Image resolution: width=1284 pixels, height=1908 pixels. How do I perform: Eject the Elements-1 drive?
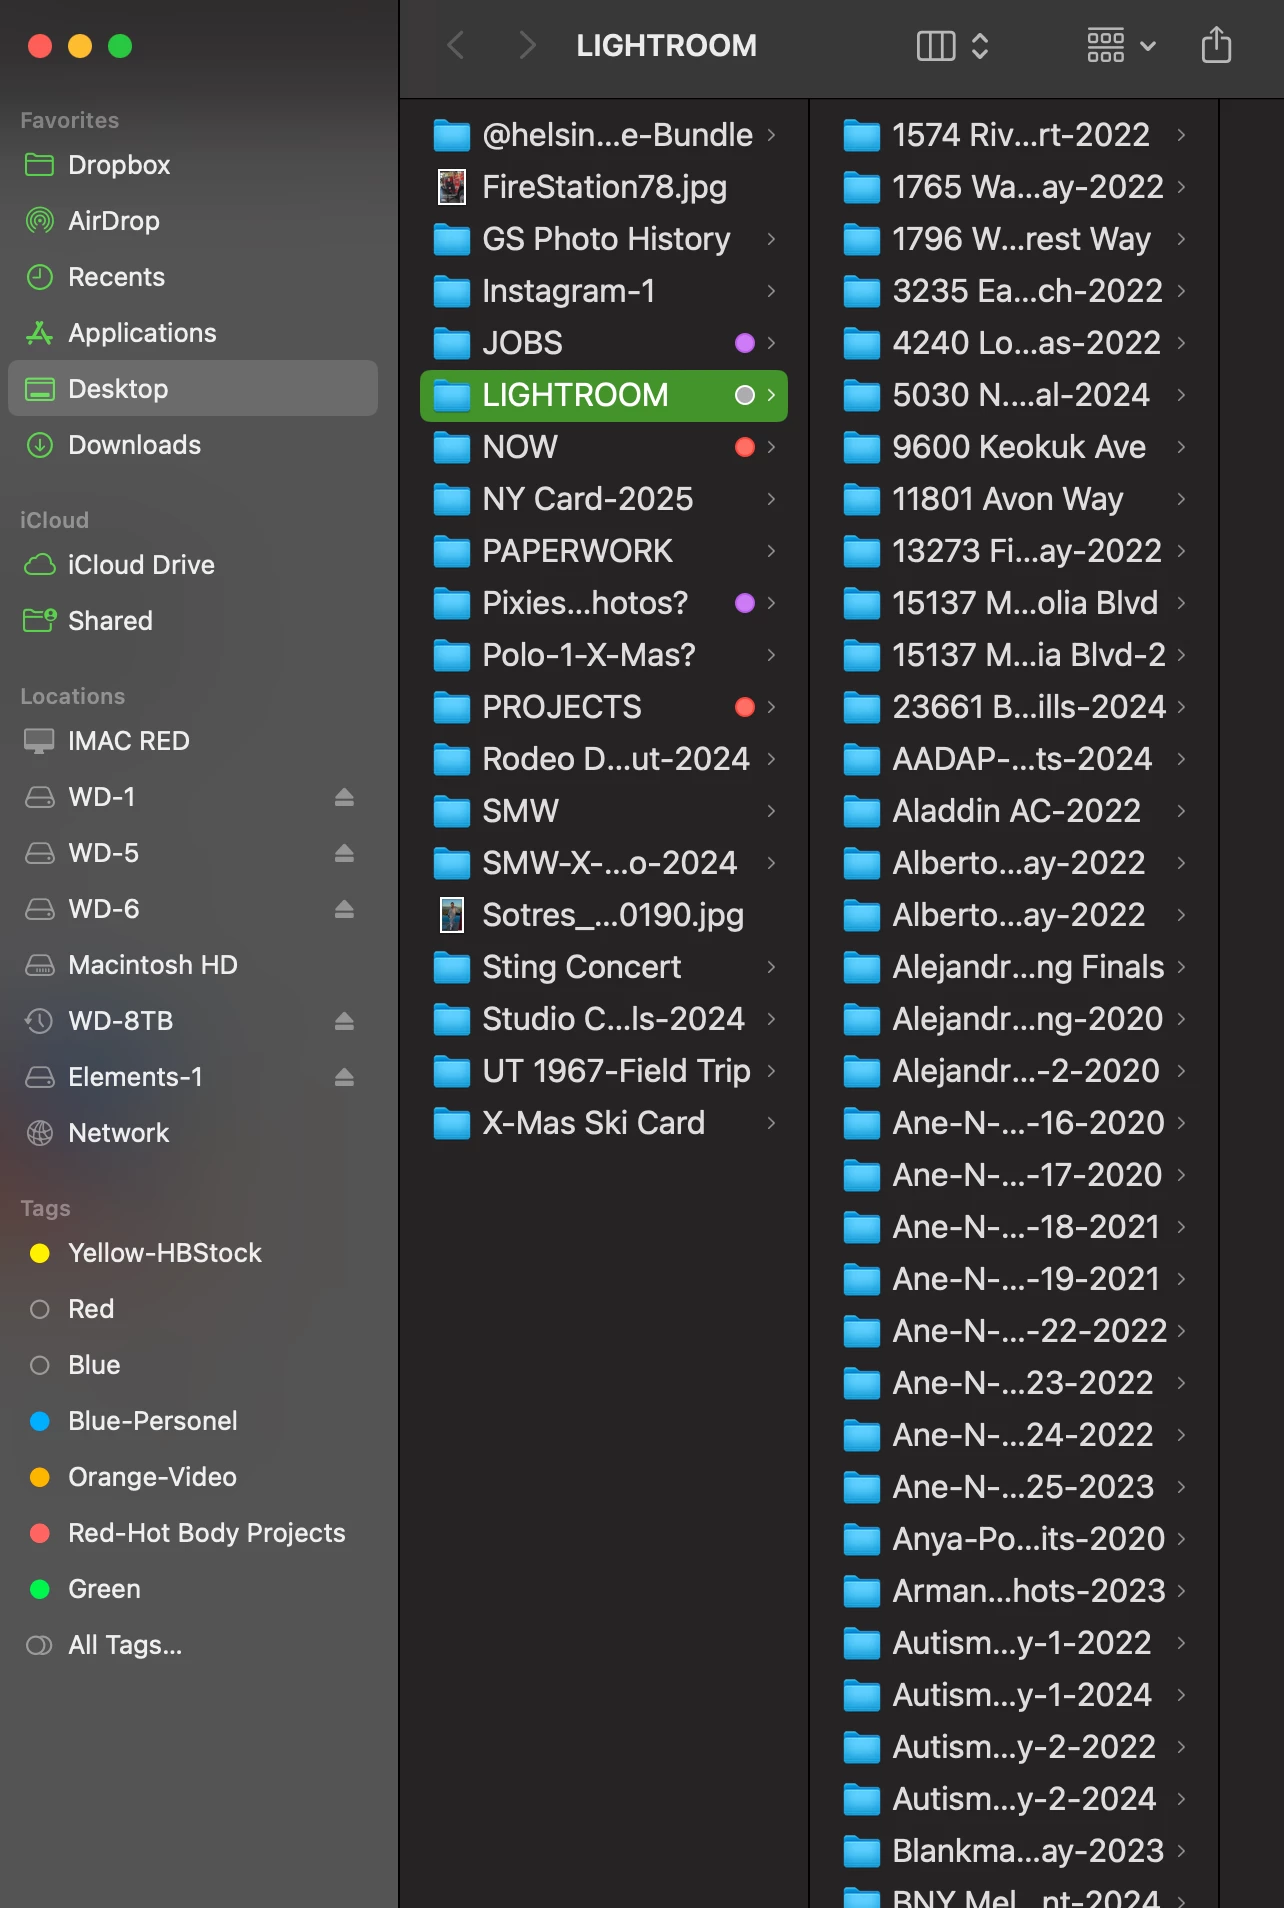pyautogui.click(x=344, y=1077)
